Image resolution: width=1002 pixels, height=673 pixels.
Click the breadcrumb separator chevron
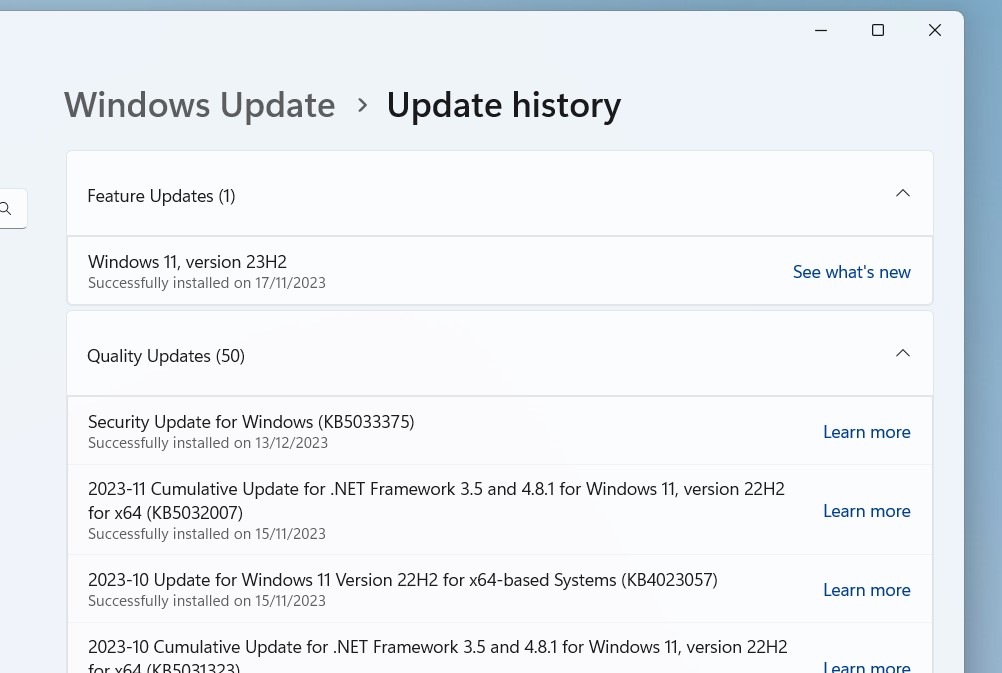362,105
